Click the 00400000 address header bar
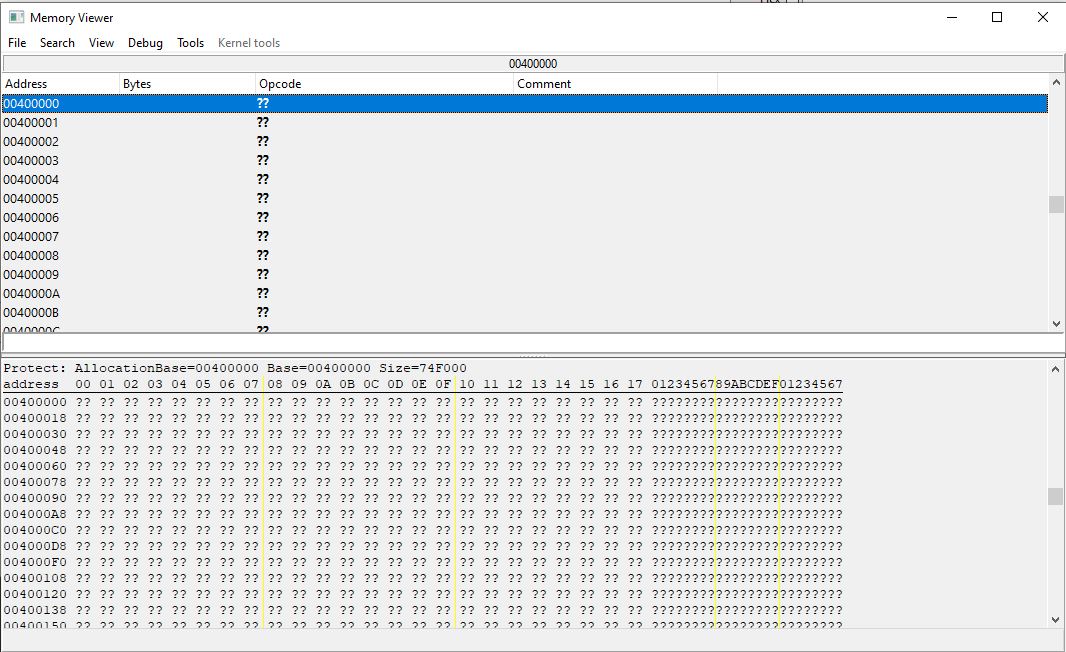 click(x=532, y=64)
